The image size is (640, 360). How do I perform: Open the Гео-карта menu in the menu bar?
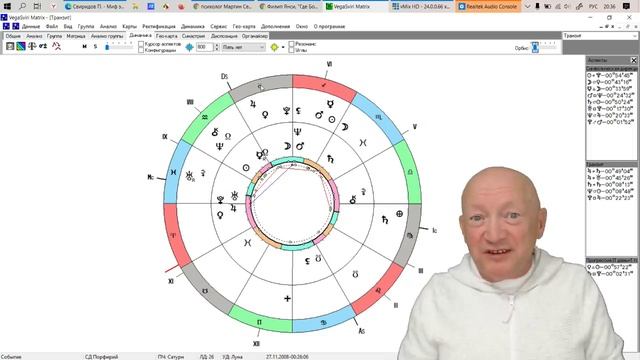(x=244, y=27)
